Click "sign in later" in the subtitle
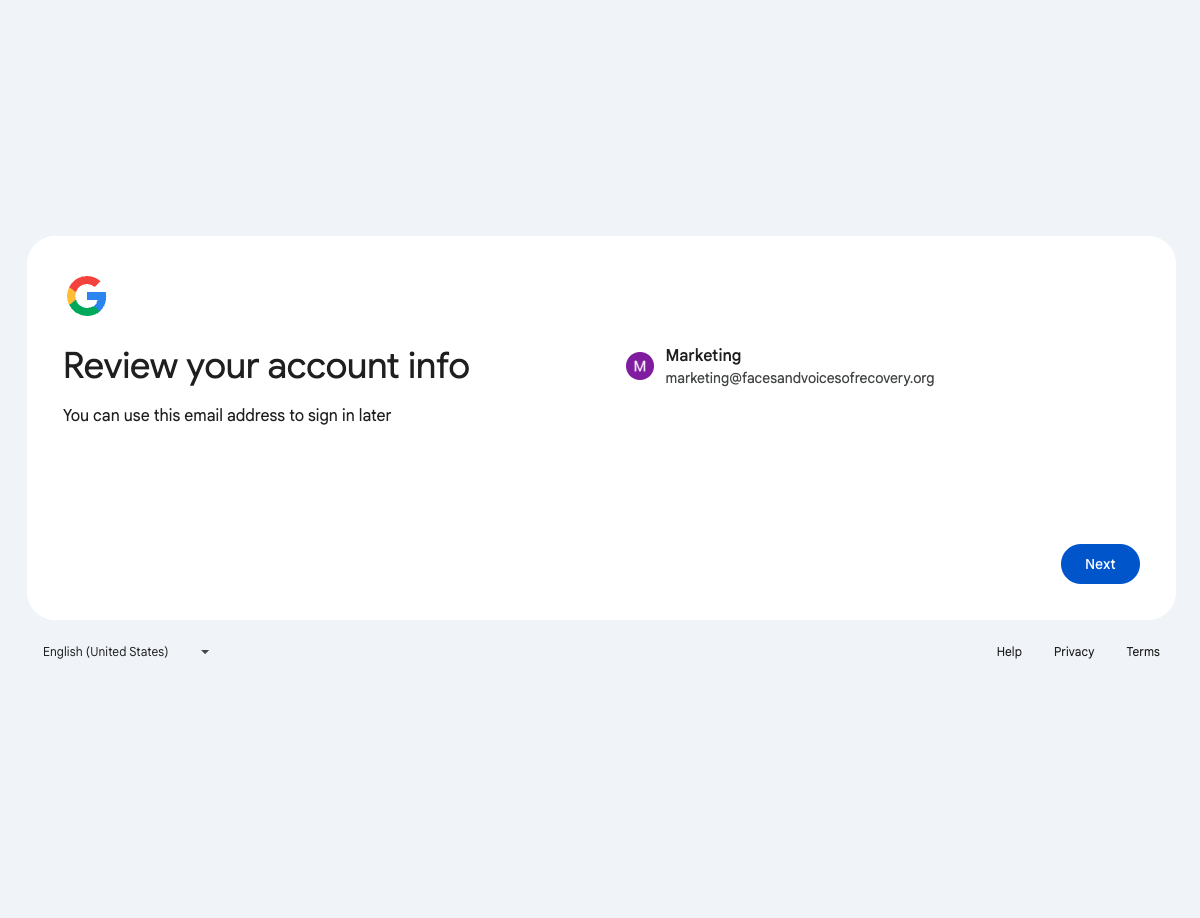The width and height of the screenshot is (1200, 918). pos(349,415)
